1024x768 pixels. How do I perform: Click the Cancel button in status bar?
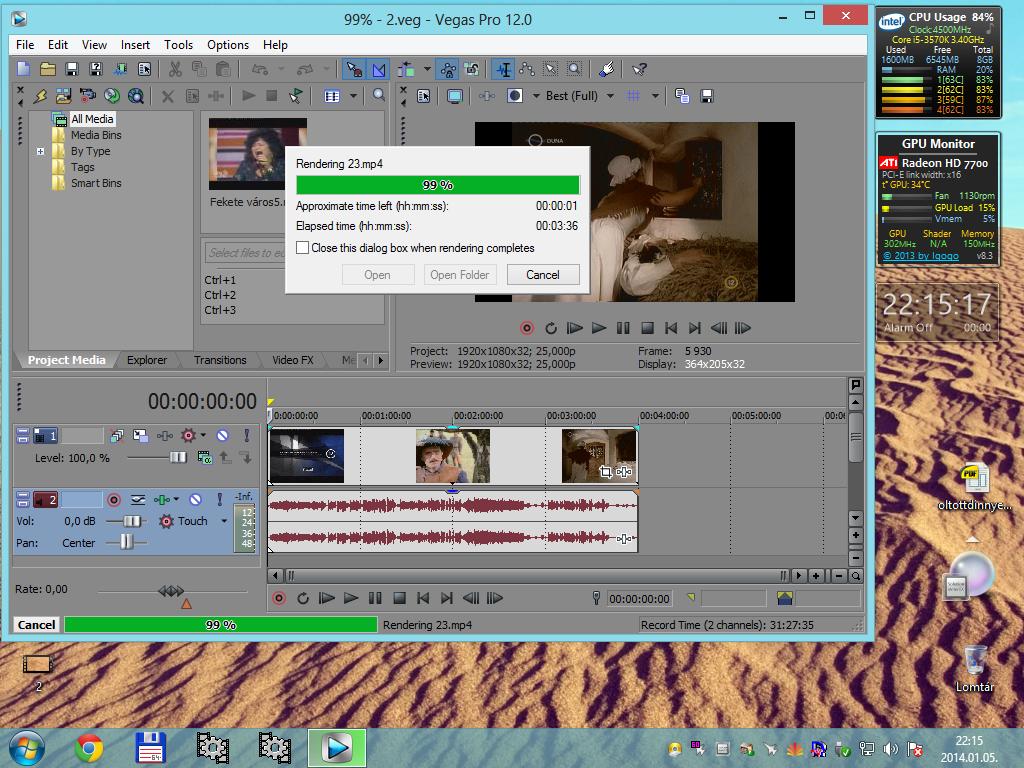click(37, 625)
